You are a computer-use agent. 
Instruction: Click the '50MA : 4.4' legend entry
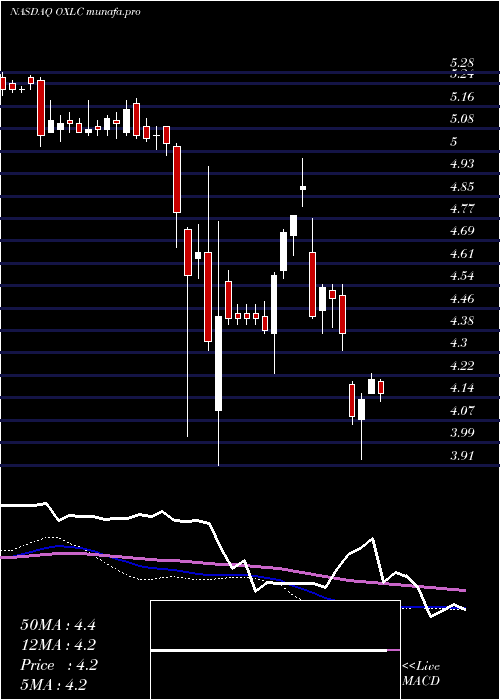point(58,625)
